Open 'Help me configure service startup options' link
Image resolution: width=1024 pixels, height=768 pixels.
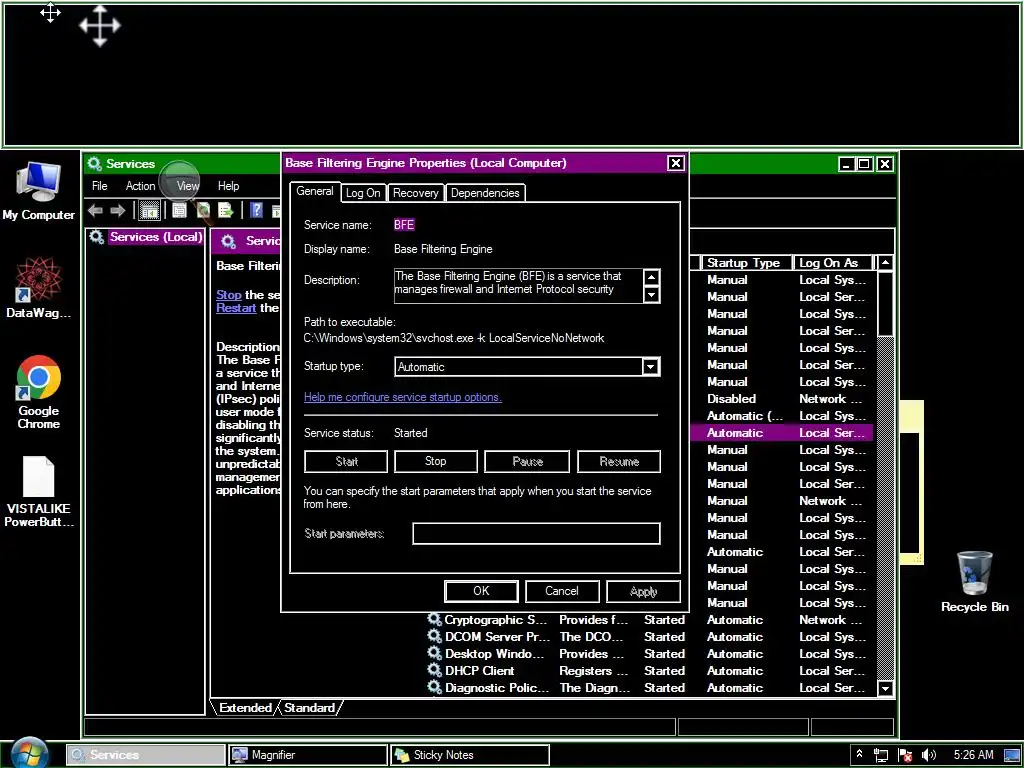(x=403, y=397)
